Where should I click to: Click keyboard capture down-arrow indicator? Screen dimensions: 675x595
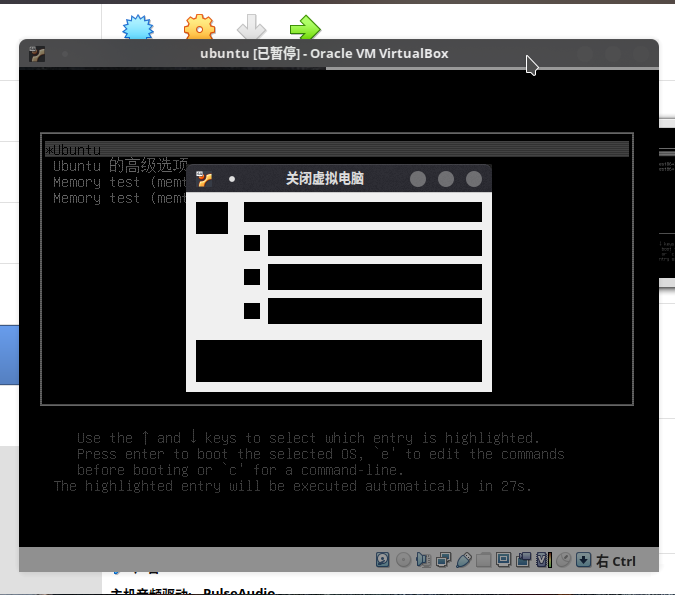tap(584, 560)
